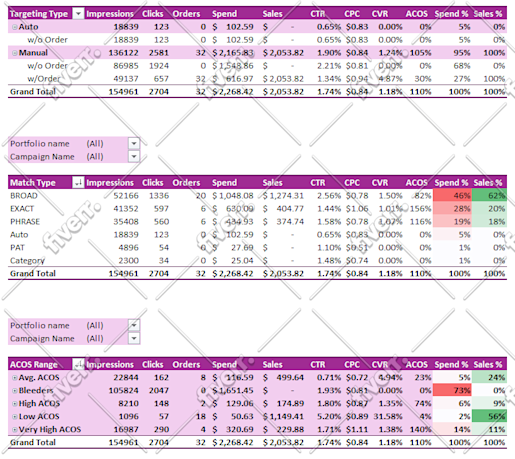Click PAT impressions value 4896
515x459 pixels.
point(128,248)
